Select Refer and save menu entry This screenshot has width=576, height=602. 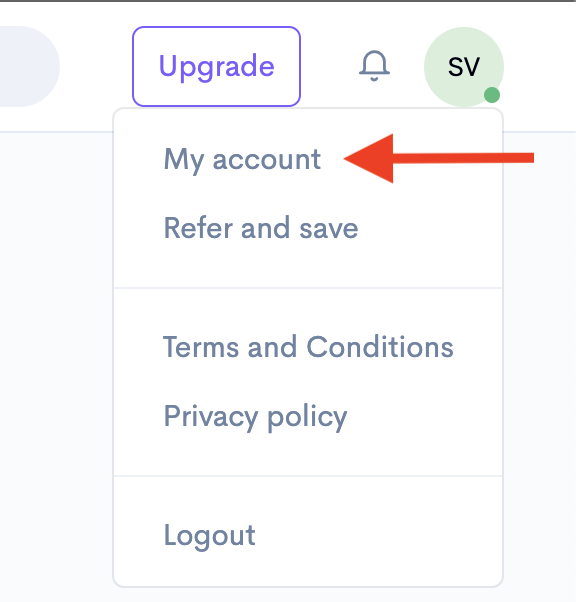pos(261,228)
